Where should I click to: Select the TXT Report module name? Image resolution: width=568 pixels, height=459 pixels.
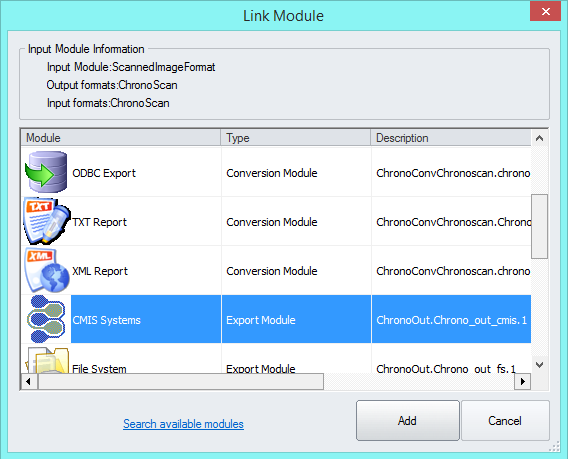(99, 222)
